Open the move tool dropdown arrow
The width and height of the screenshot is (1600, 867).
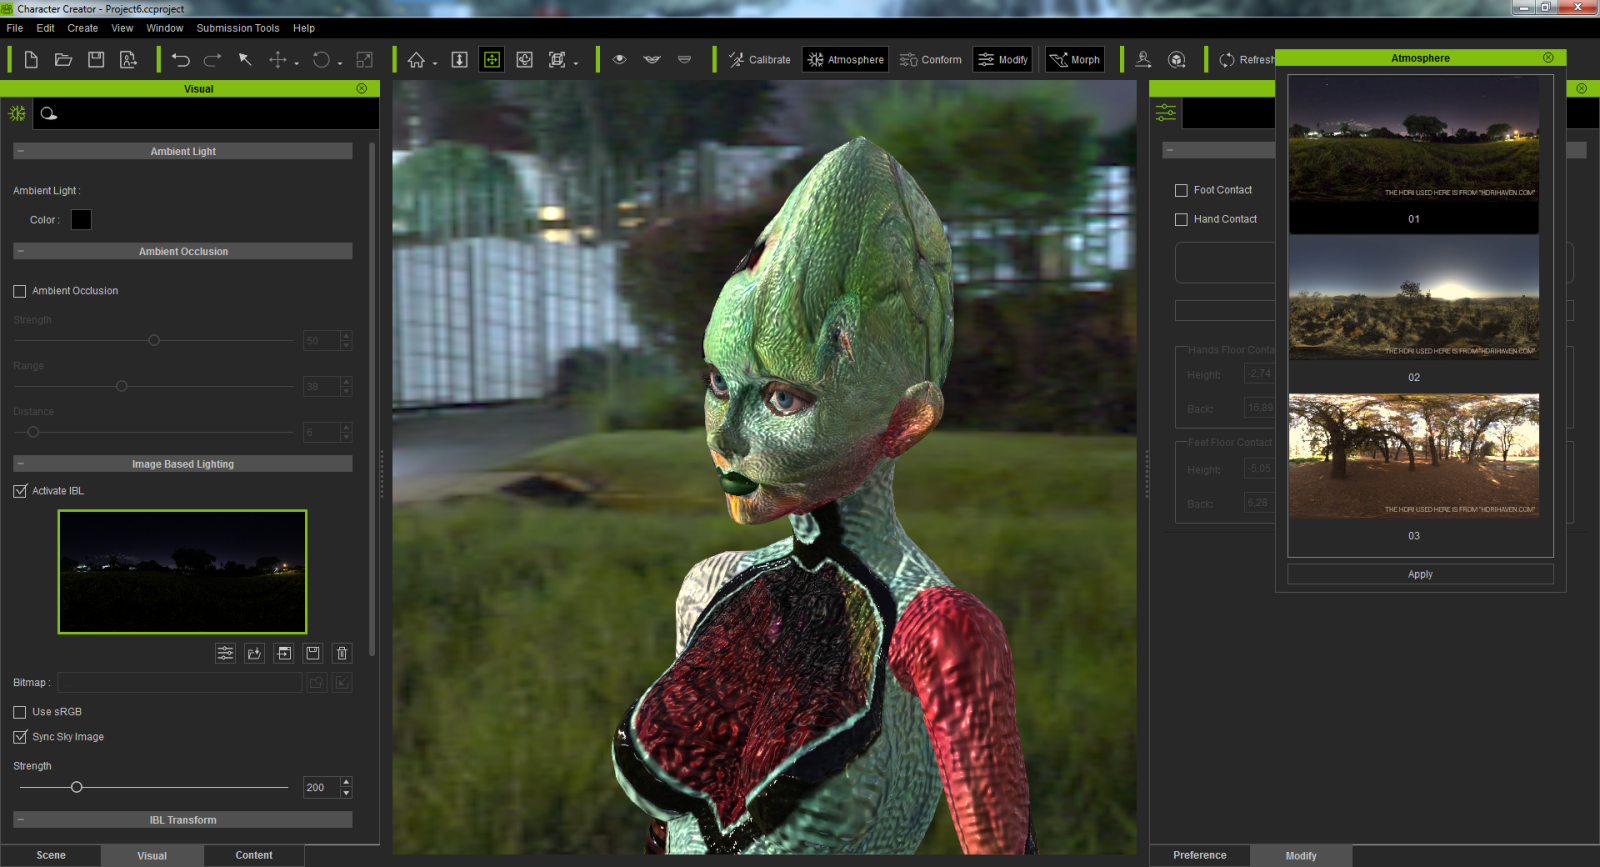[x=296, y=63]
